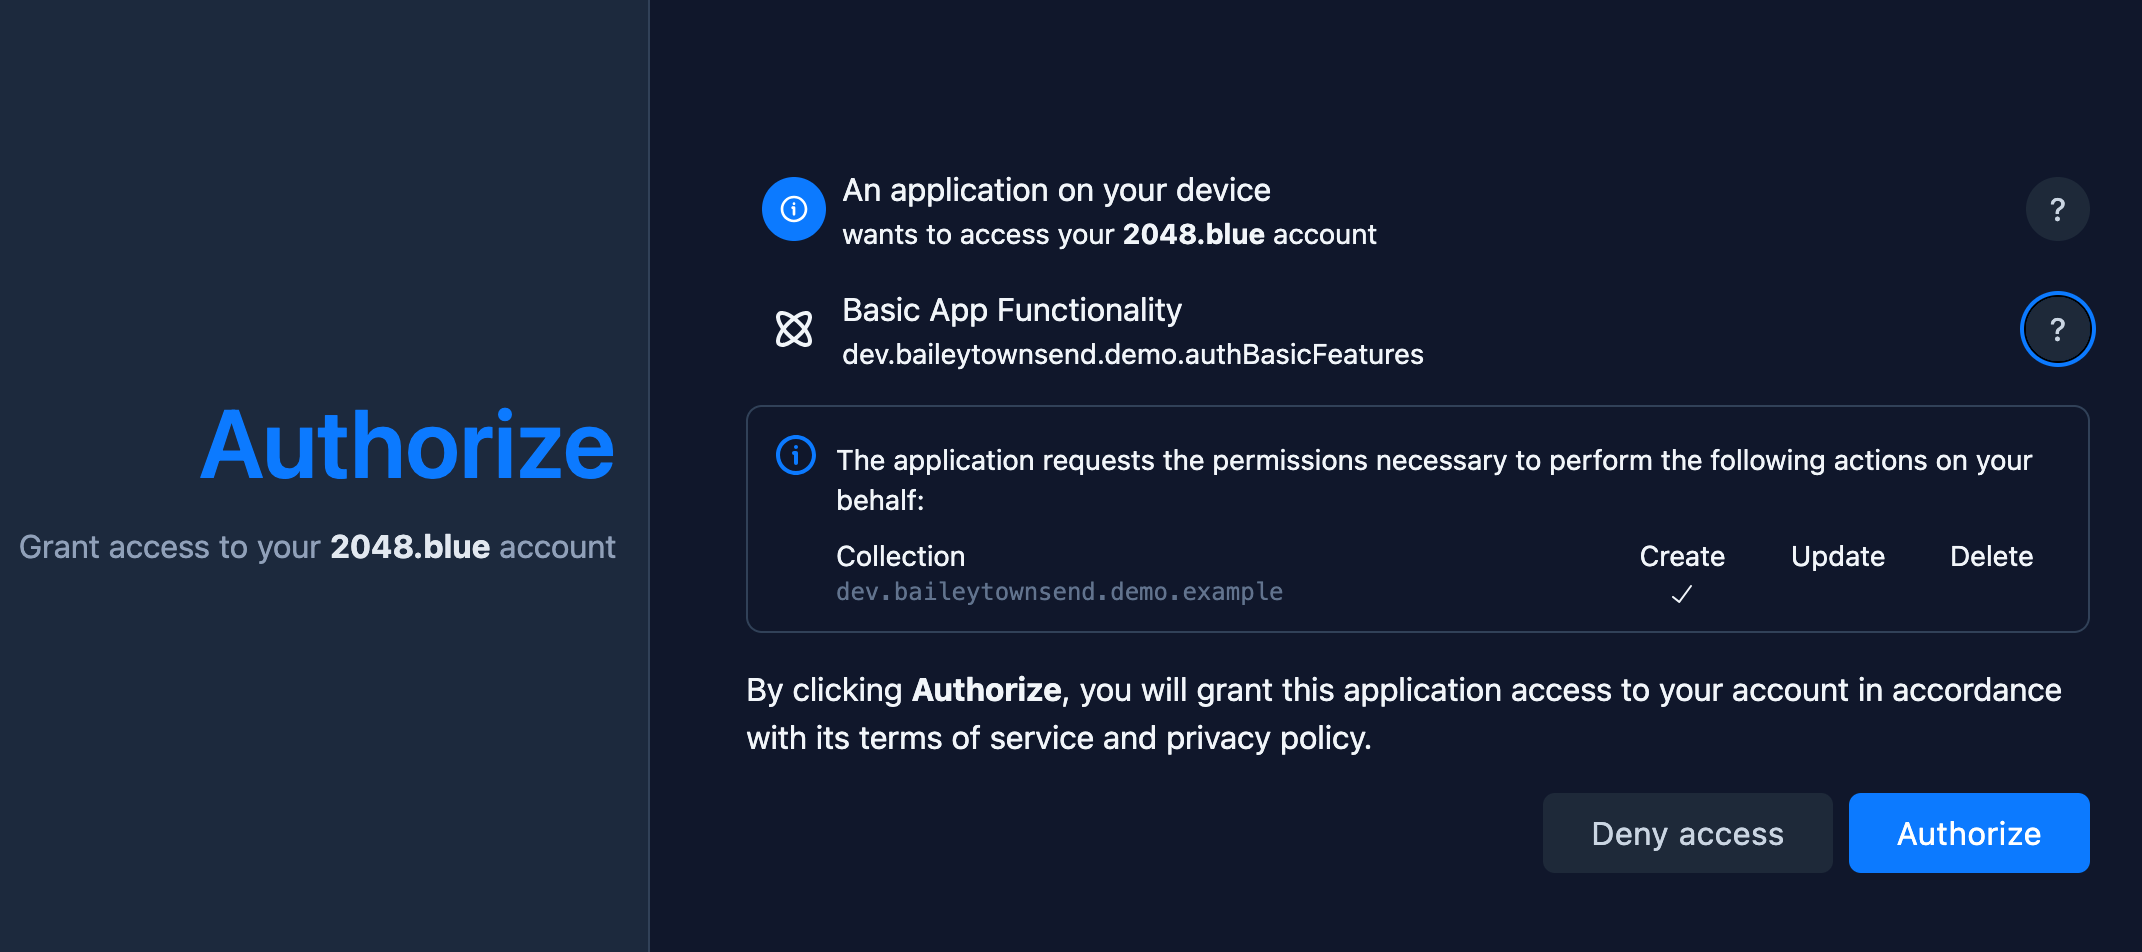Click the large Authorize heading on left panel
The width and height of the screenshot is (2142, 952).
pyautogui.click(x=407, y=446)
